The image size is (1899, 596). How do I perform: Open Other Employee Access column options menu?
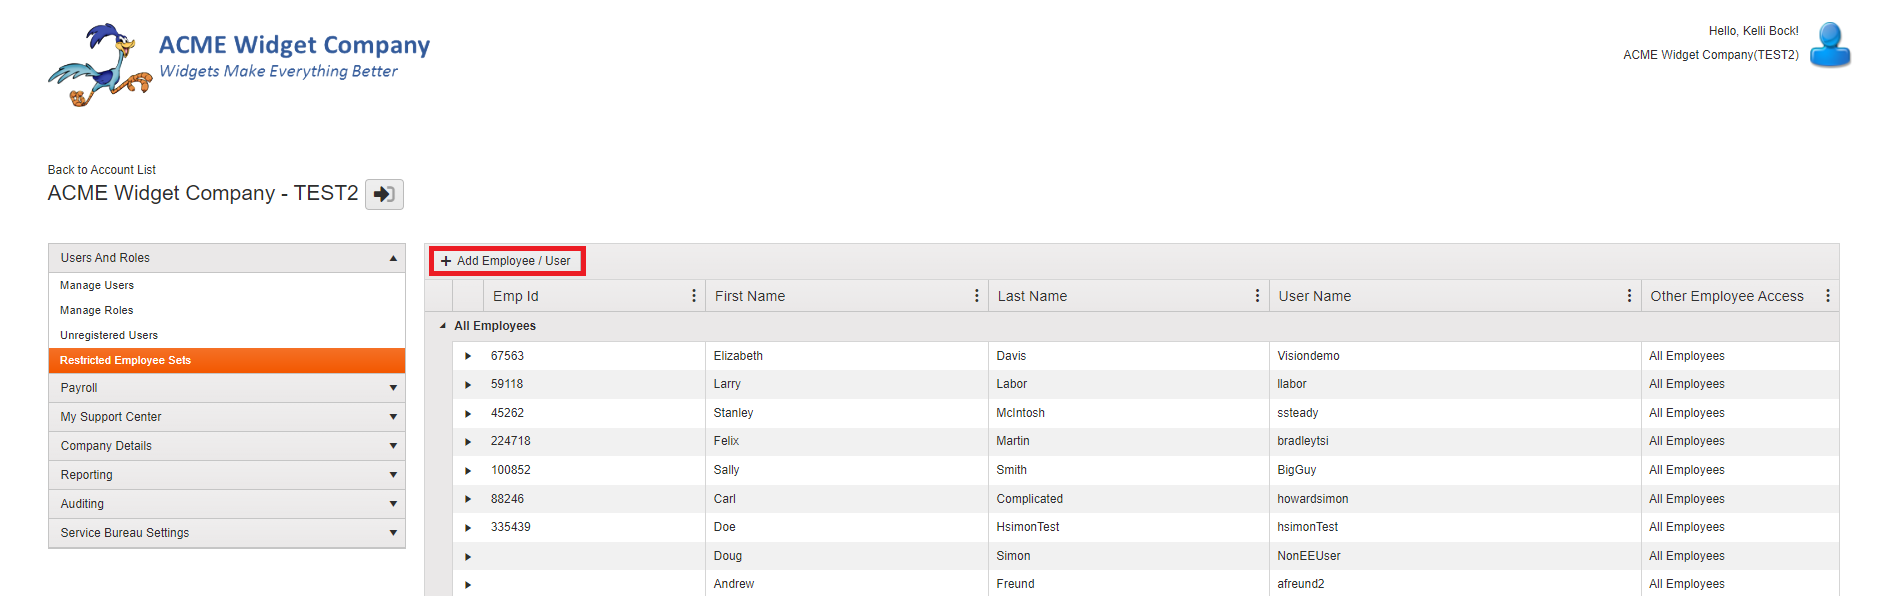coord(1827,296)
